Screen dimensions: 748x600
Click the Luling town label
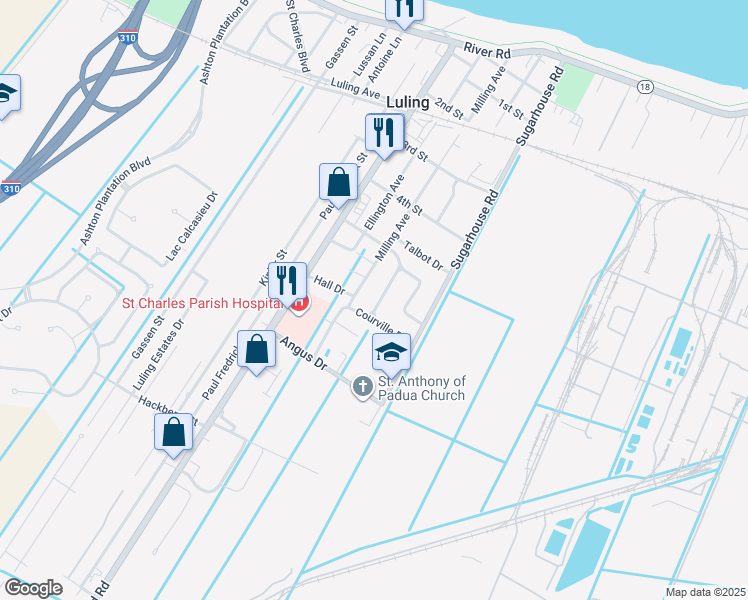pyautogui.click(x=407, y=102)
